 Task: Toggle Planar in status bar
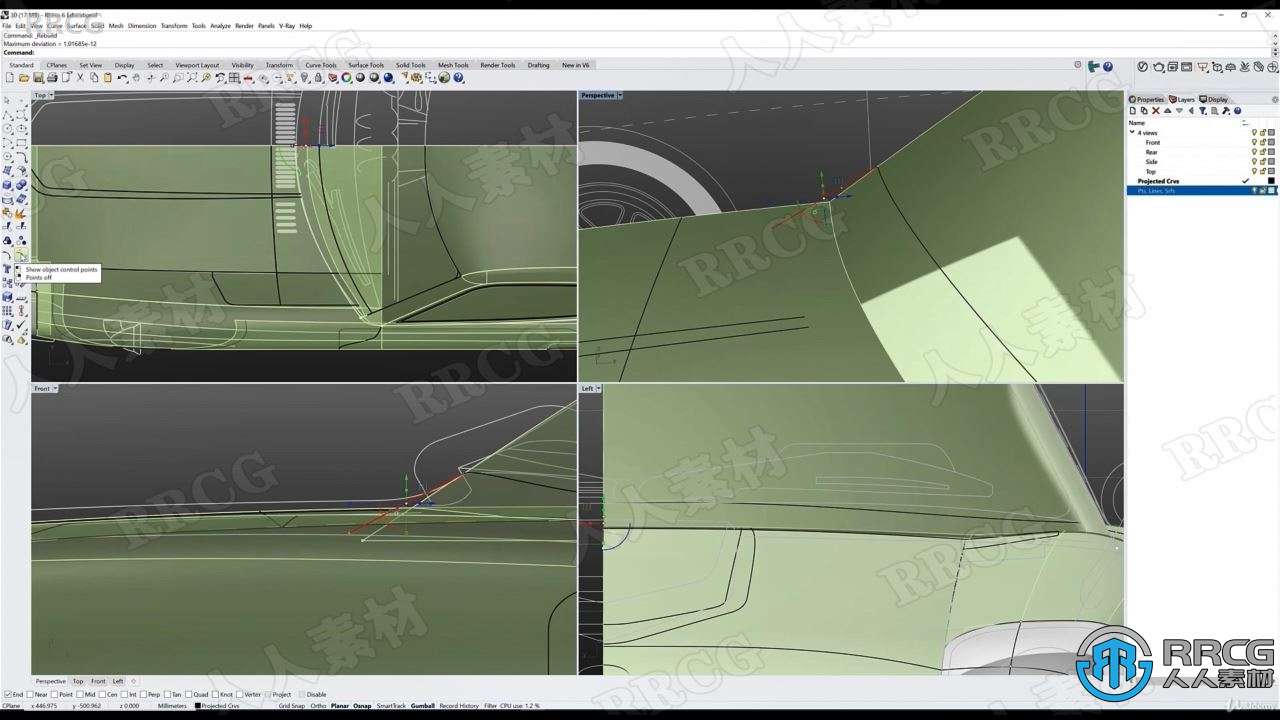(x=340, y=706)
